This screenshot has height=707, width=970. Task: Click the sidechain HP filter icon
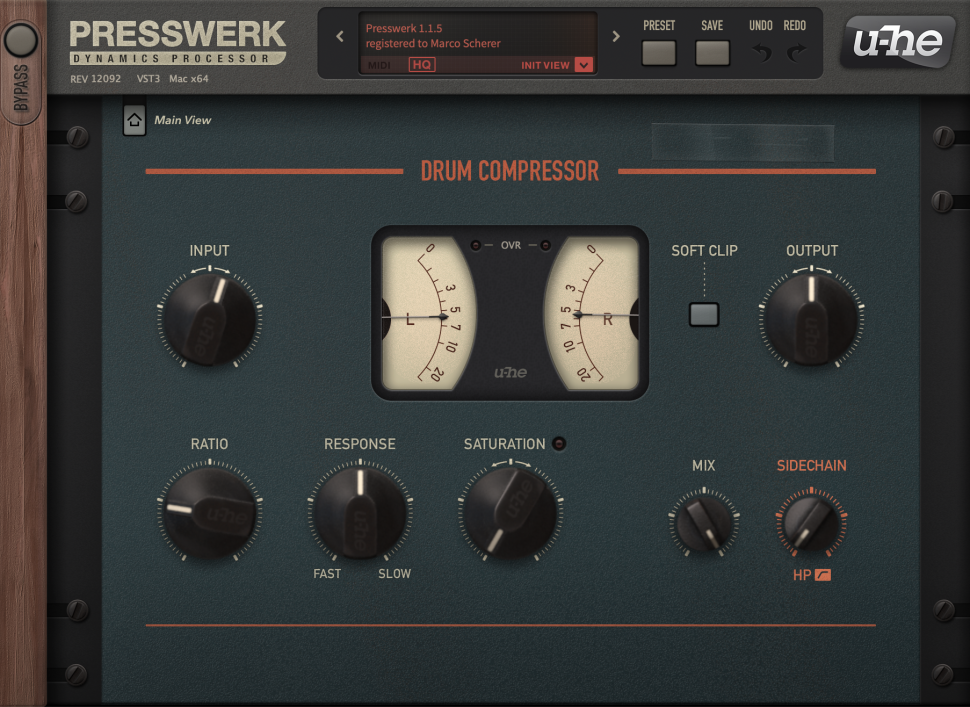click(823, 575)
